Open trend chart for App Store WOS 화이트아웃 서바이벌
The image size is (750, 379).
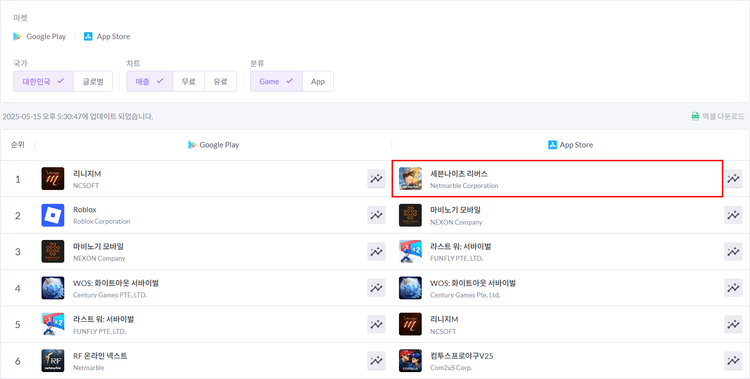pyautogui.click(x=733, y=288)
